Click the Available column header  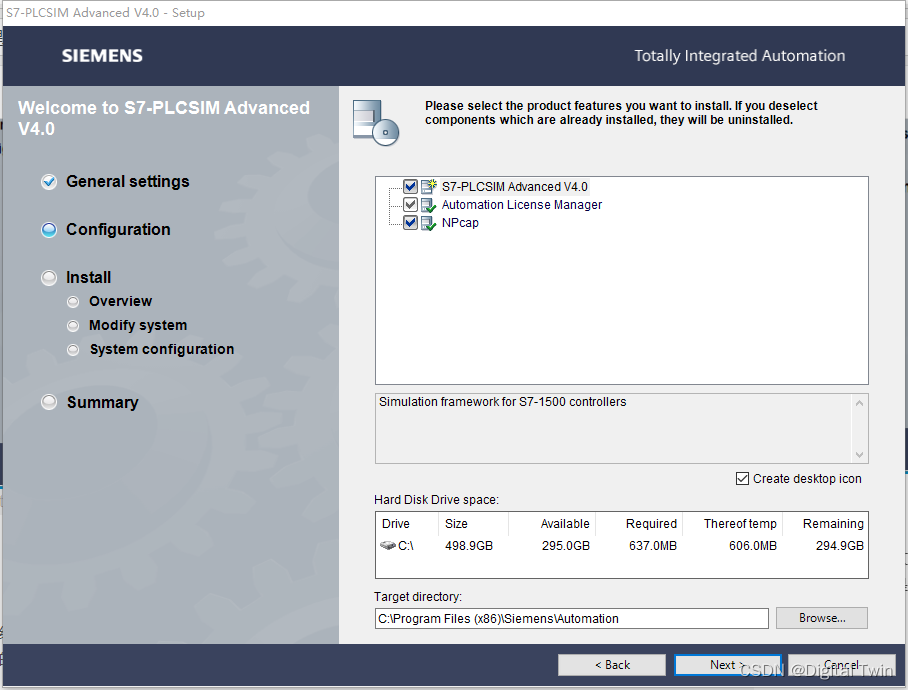(x=565, y=524)
